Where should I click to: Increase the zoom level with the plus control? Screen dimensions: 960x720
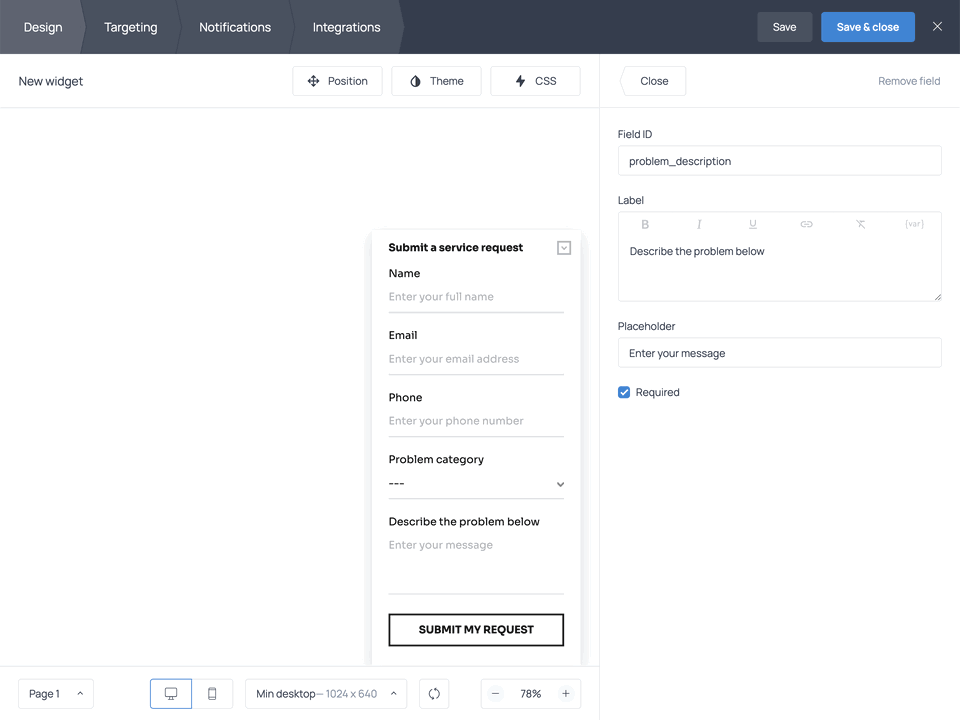[x=566, y=693]
